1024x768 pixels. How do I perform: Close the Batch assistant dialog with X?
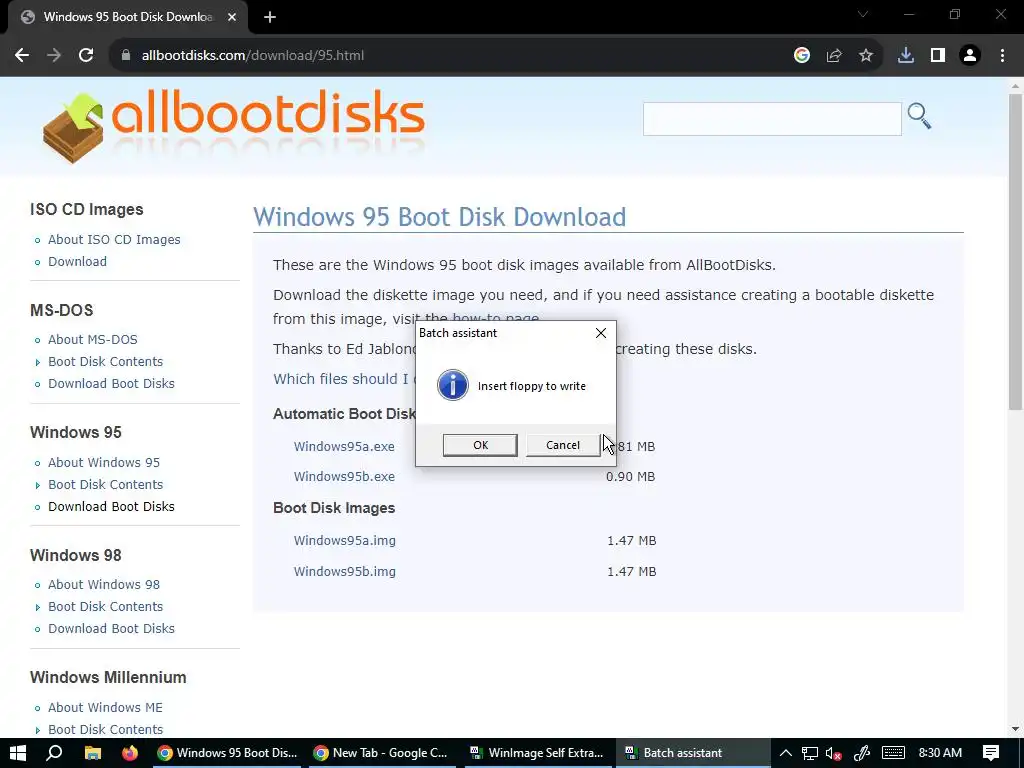click(601, 333)
